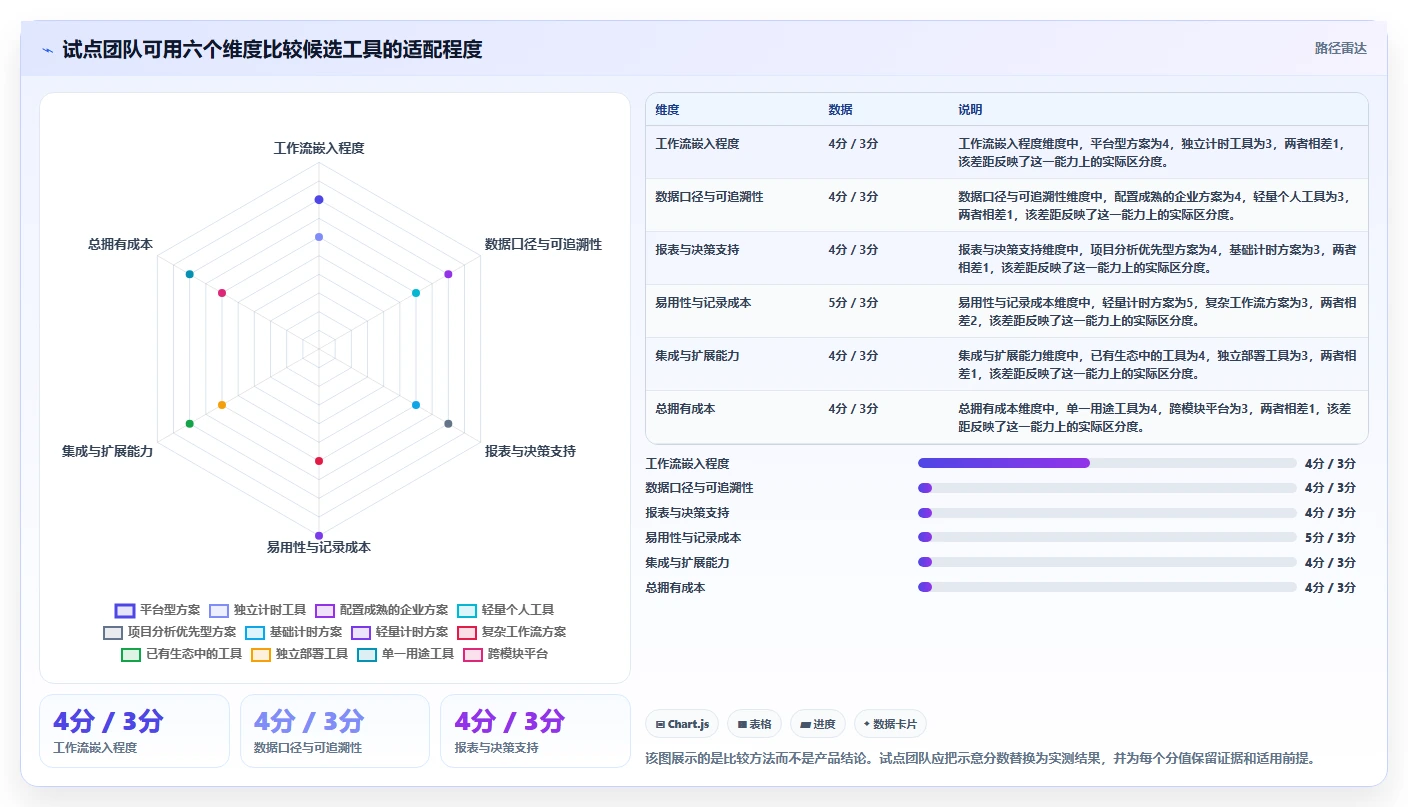Click the 总拥有成本 progress bar
Viewport: 1408px width, 807px height.
1107,587
